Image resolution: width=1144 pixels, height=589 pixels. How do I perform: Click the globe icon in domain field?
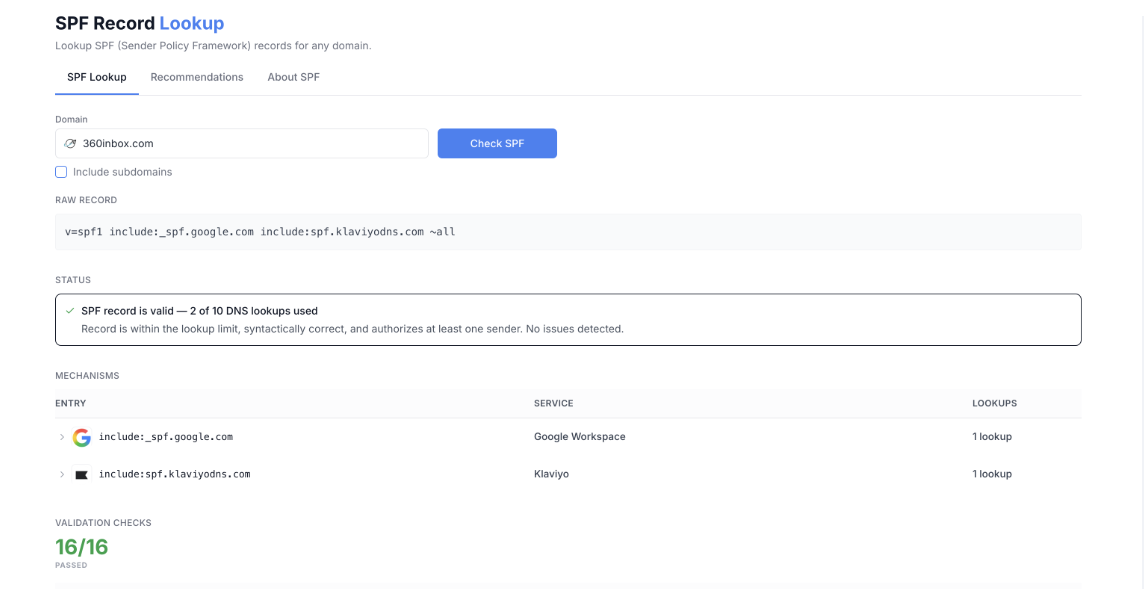point(70,144)
